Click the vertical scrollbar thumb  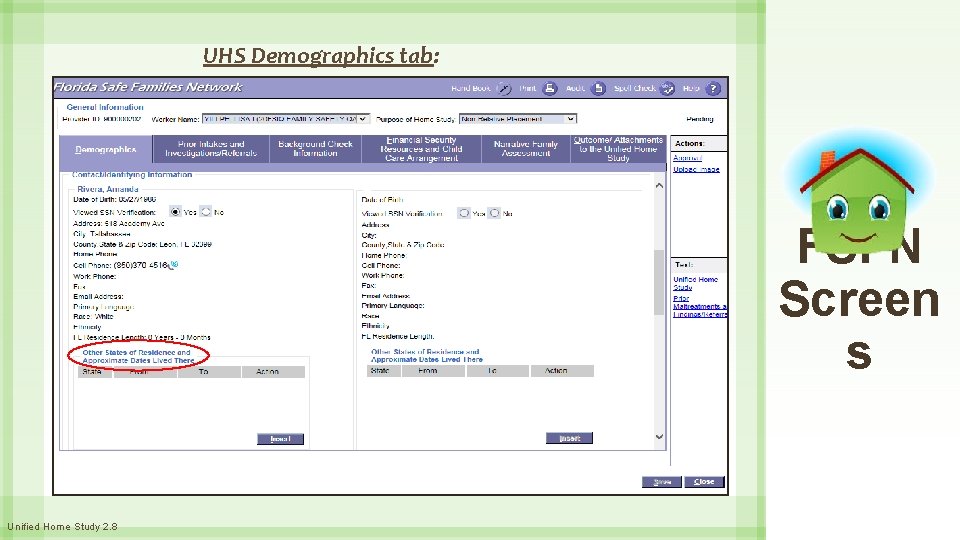click(659, 282)
